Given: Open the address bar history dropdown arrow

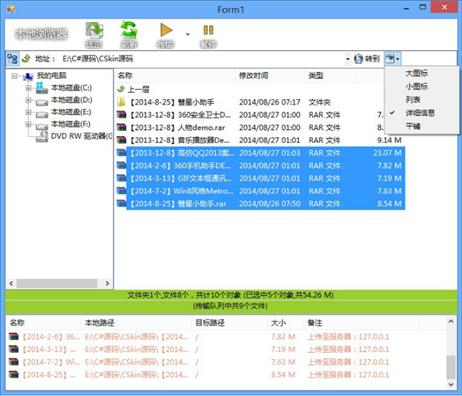Looking at the screenshot, I should point(348,59).
